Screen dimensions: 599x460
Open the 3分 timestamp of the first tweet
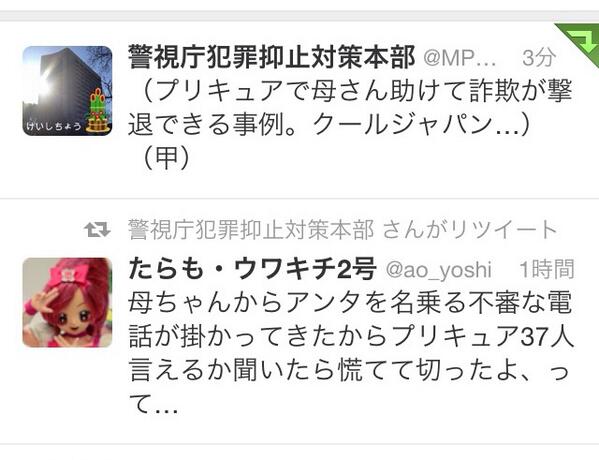pos(539,58)
